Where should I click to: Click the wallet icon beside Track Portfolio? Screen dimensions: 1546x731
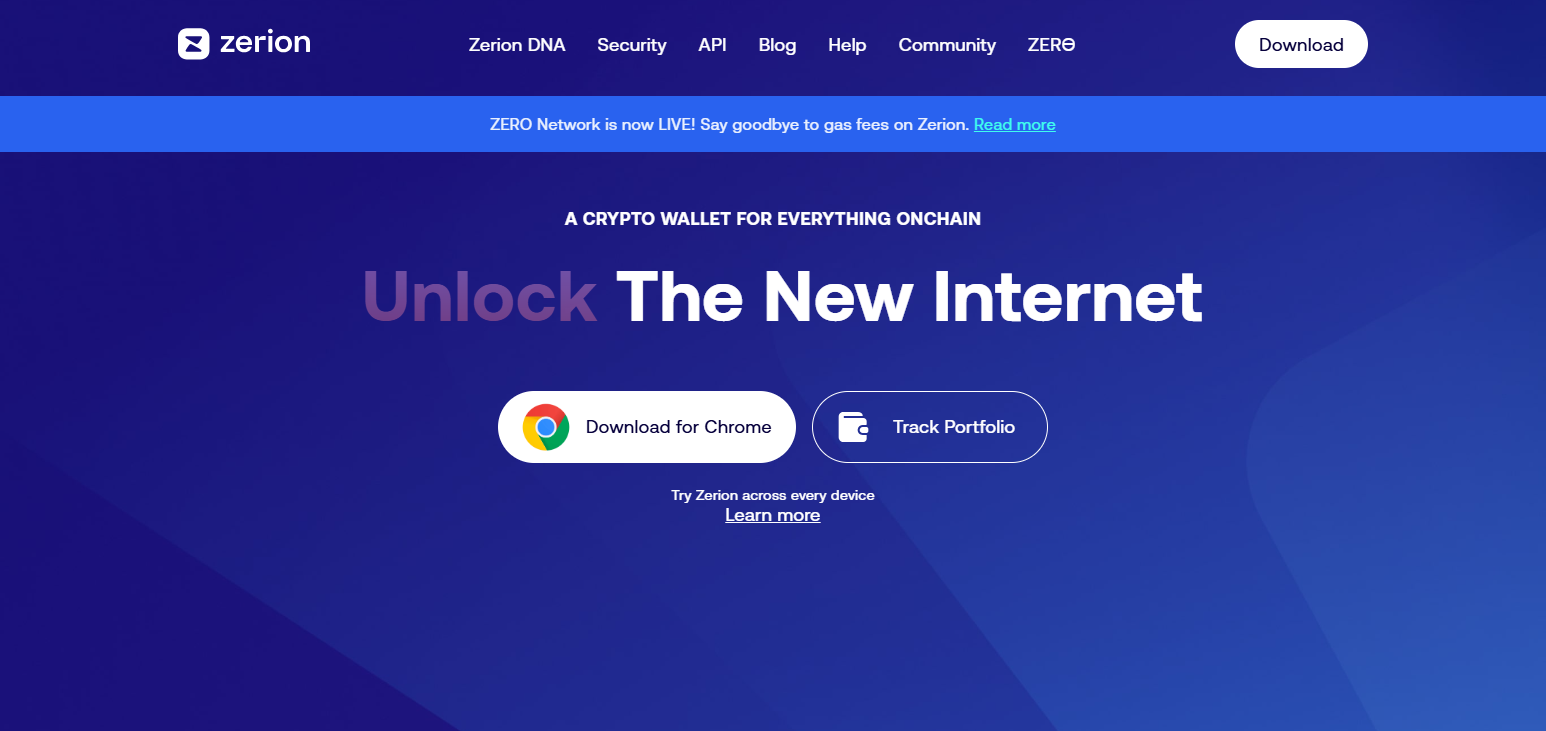pyautogui.click(x=853, y=427)
